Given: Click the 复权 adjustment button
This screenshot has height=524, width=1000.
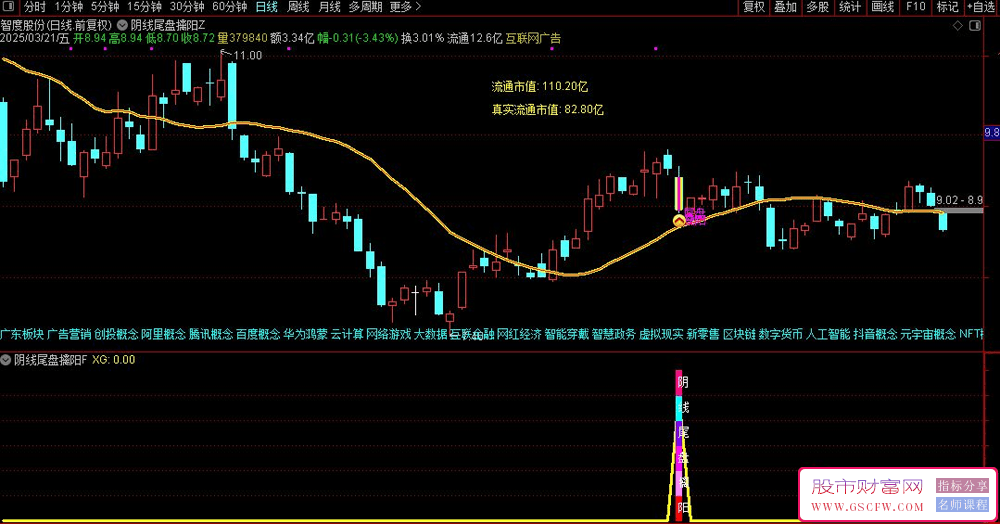Looking at the screenshot, I should tap(754, 7).
